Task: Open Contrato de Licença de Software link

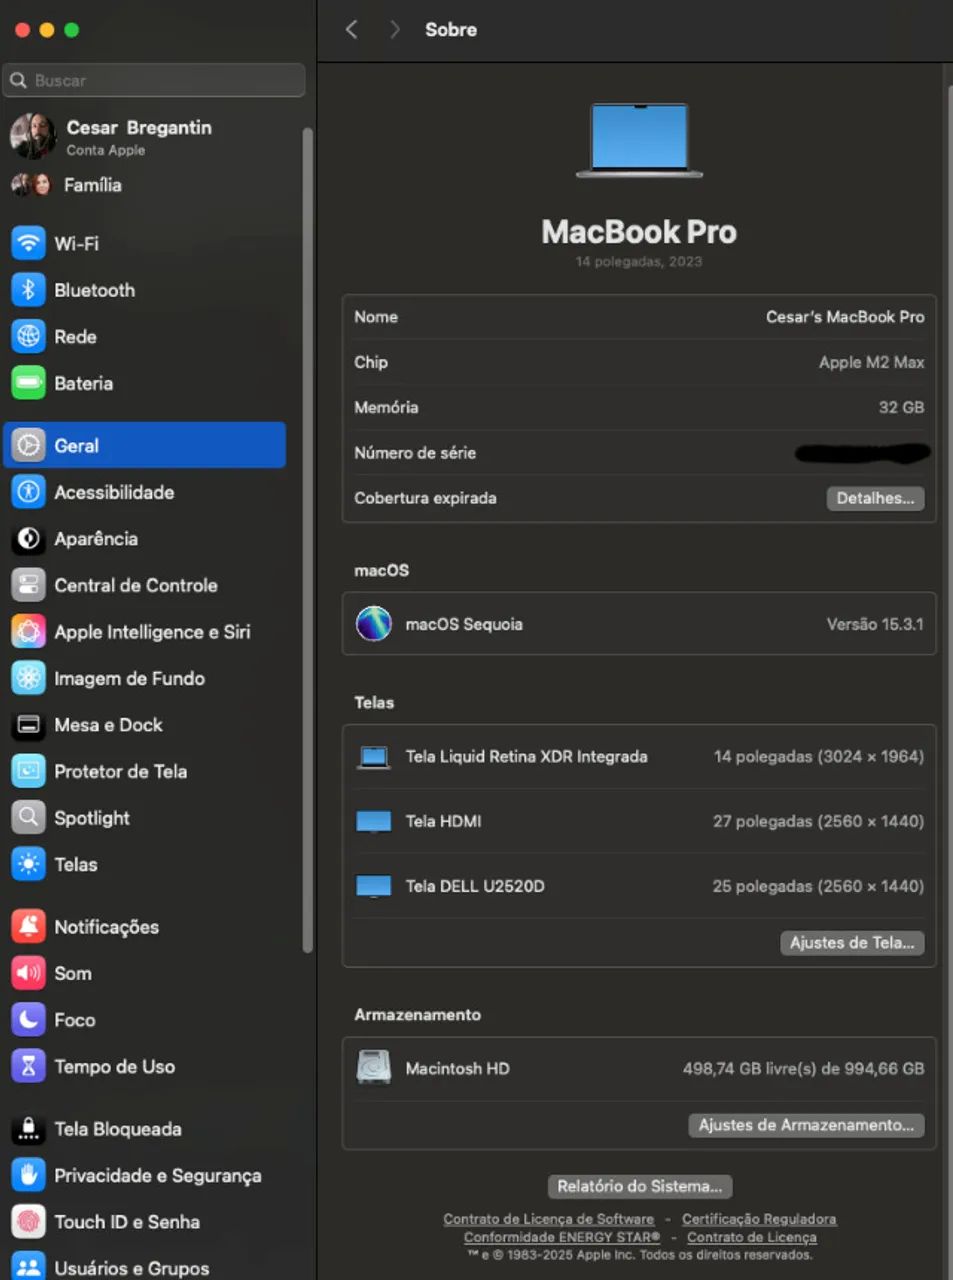Action: 548,1219
